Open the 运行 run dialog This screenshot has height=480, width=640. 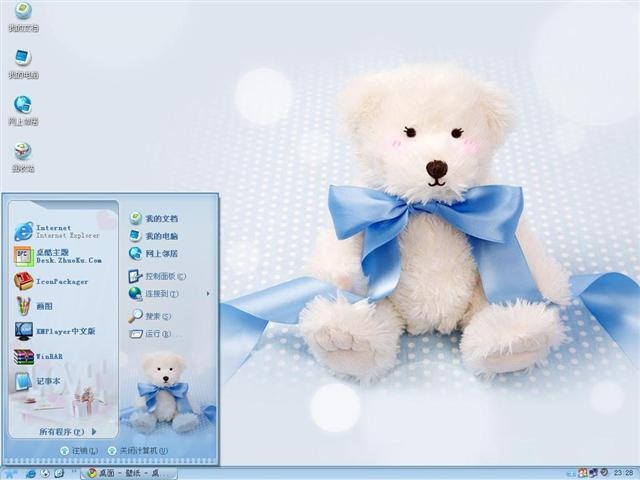point(149,334)
